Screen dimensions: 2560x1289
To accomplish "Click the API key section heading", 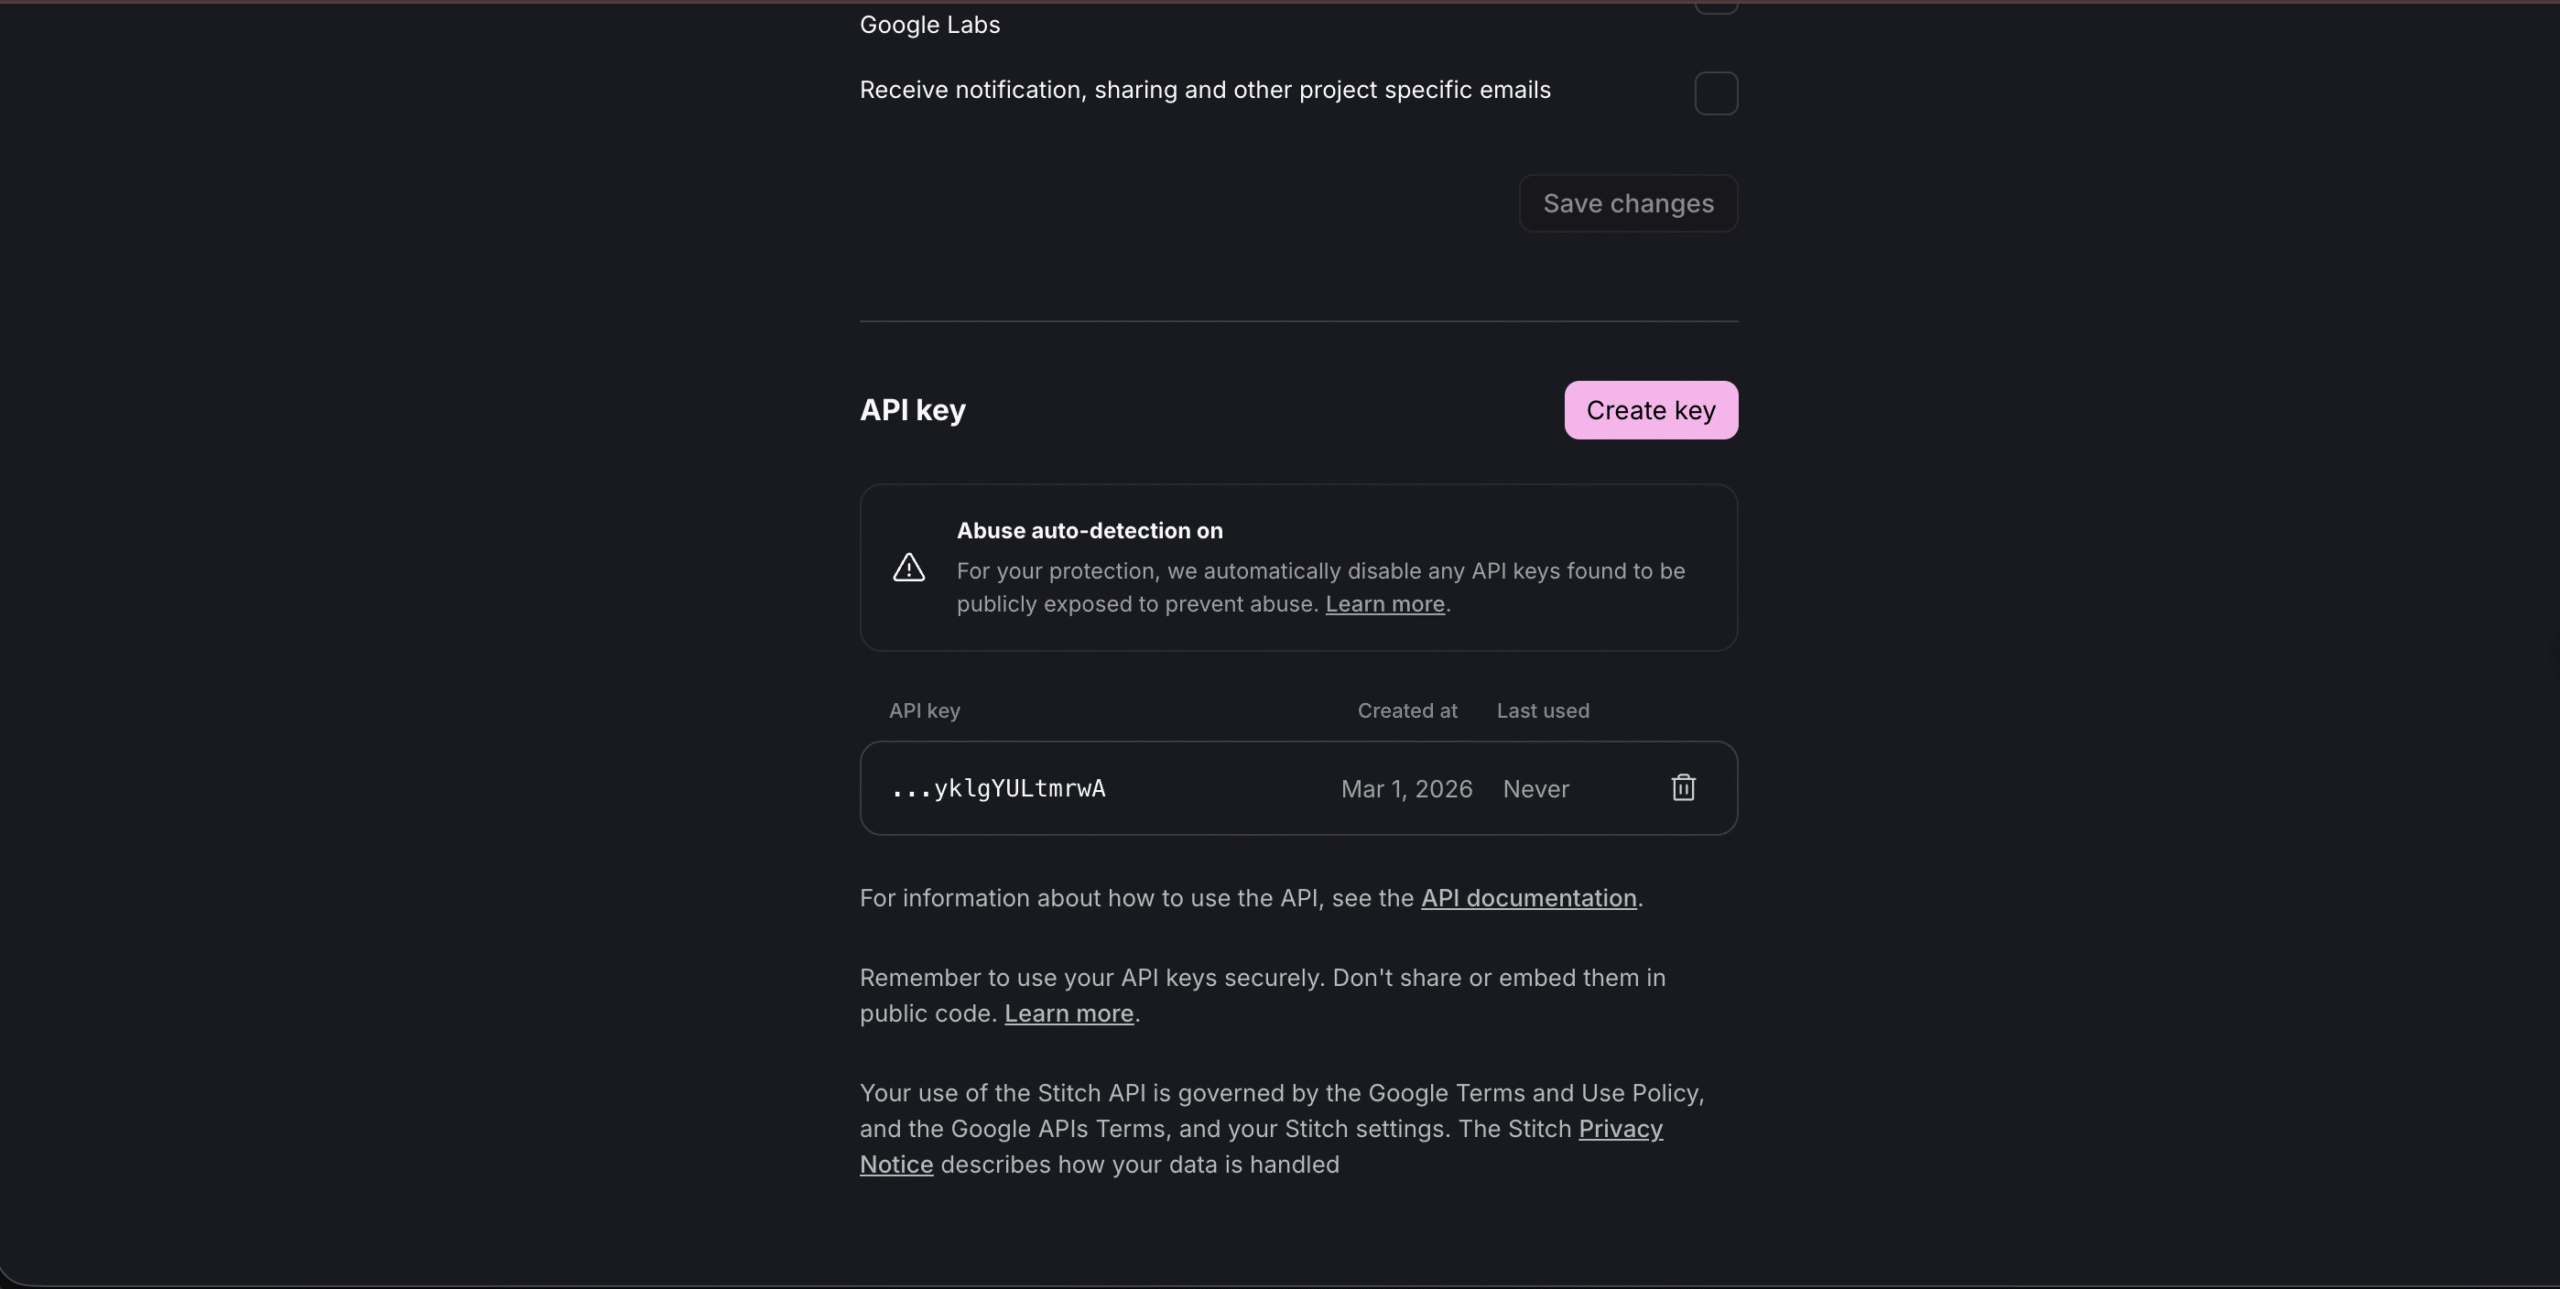I will [x=912, y=410].
